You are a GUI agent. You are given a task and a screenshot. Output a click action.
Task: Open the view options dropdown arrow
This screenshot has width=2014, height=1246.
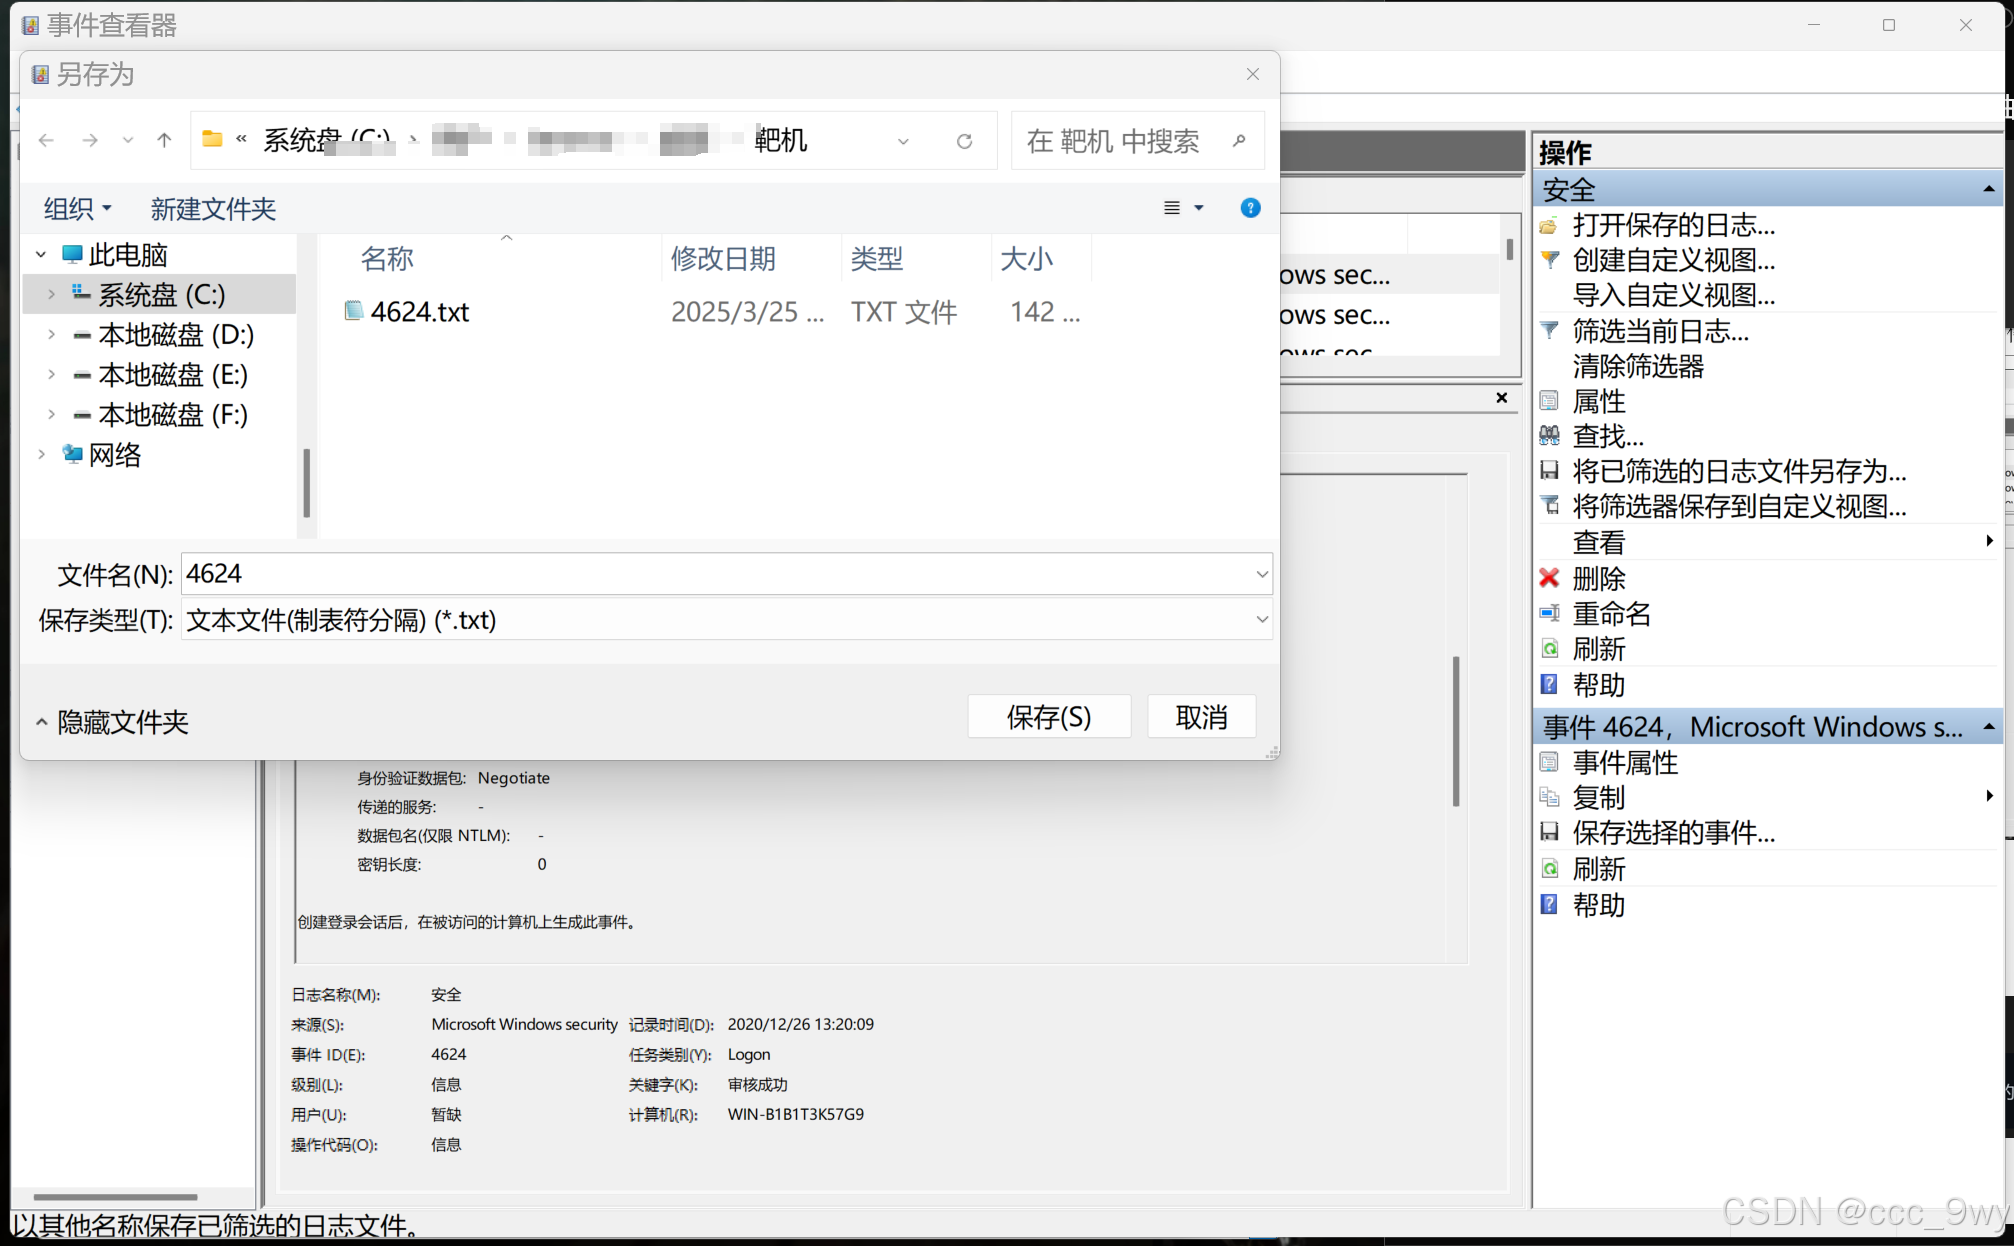[1199, 208]
